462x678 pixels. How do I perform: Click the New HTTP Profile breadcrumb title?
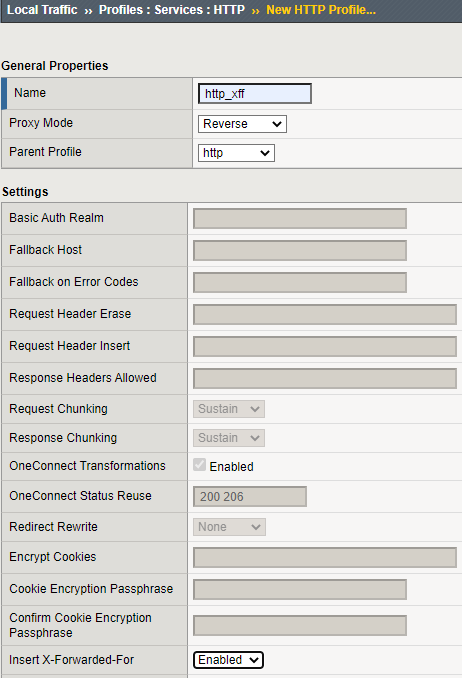point(321,10)
